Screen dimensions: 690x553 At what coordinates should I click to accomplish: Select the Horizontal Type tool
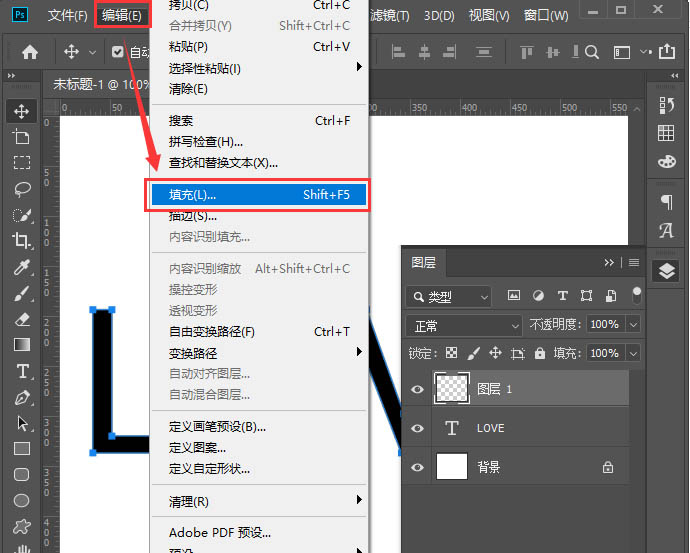[x=22, y=371]
